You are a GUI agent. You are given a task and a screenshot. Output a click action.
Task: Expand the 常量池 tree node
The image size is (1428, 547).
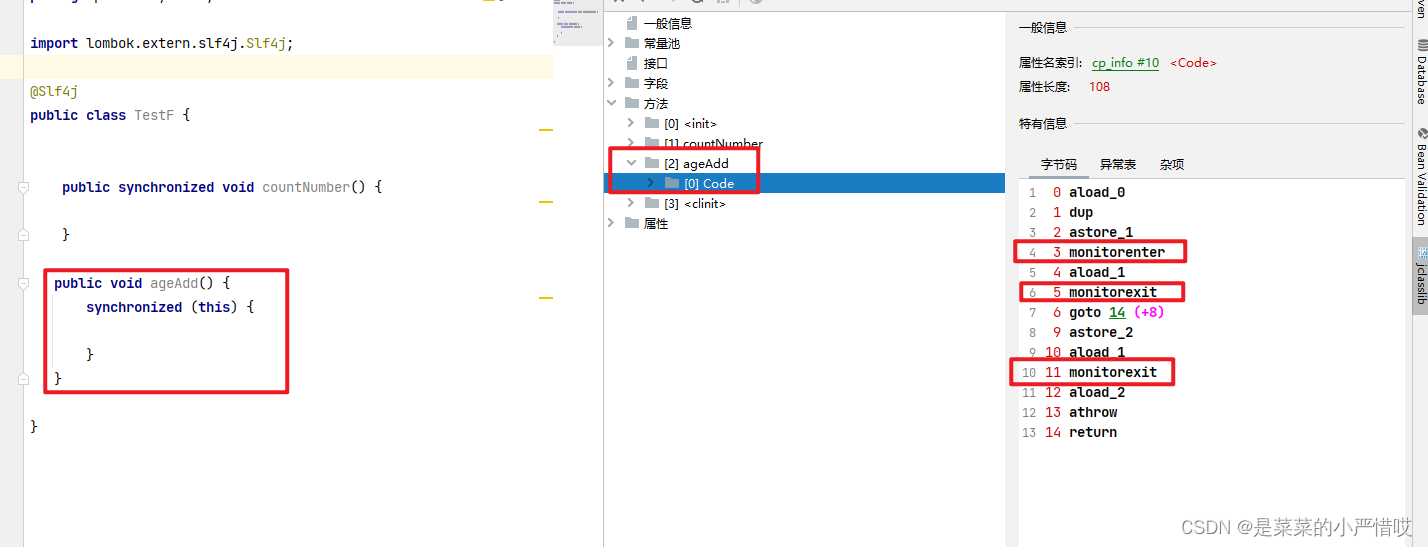(x=612, y=43)
